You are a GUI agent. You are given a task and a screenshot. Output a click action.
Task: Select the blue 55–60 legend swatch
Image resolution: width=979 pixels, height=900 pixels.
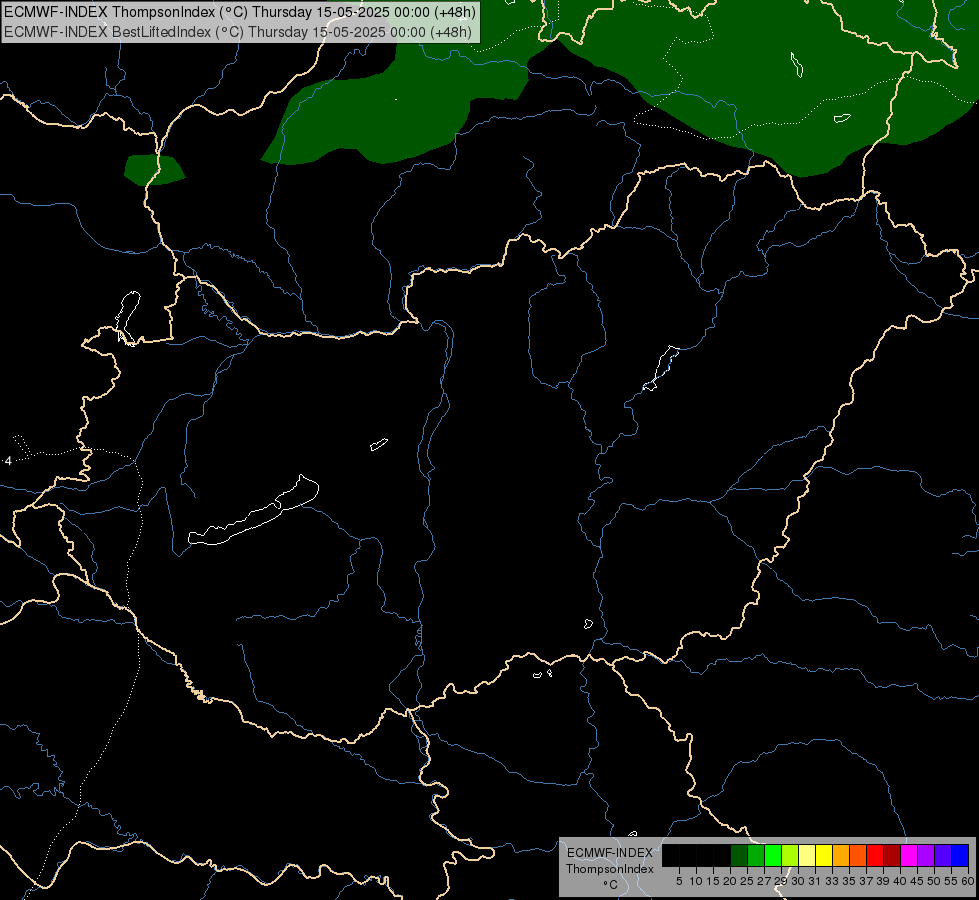960,855
